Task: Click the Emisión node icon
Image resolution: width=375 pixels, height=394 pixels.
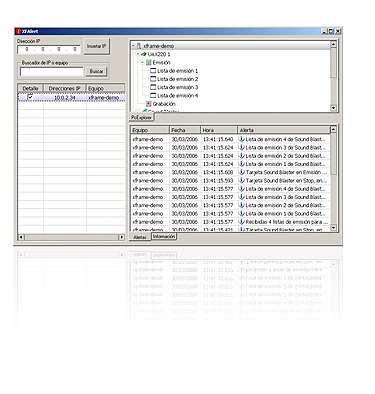Action: point(149,62)
